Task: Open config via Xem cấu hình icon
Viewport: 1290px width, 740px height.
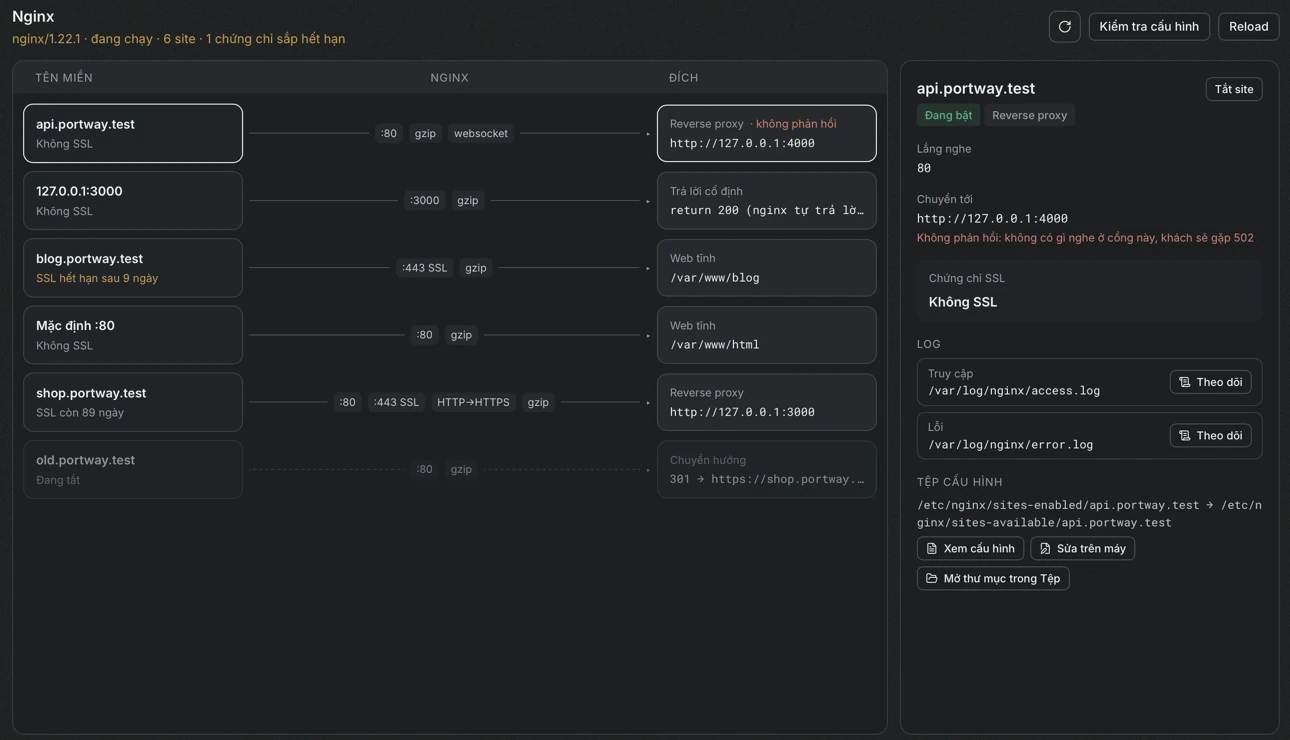Action: pos(932,549)
